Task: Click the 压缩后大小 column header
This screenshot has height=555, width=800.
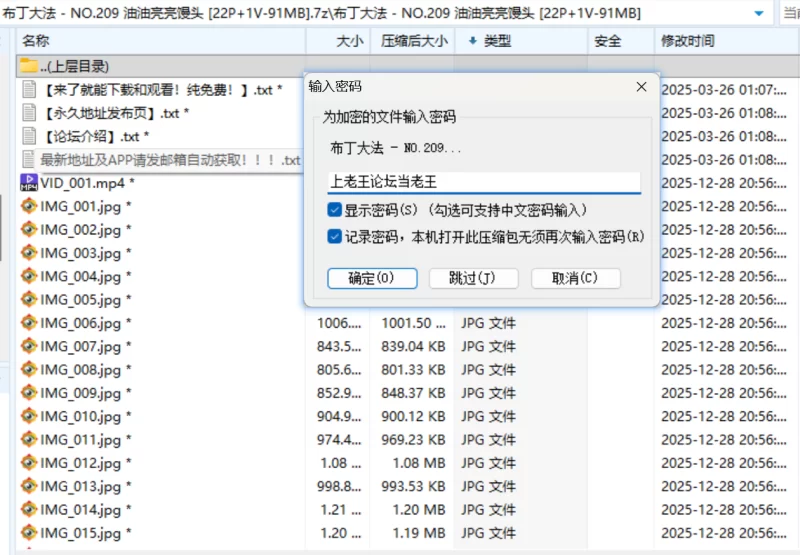Action: pyautogui.click(x=414, y=41)
